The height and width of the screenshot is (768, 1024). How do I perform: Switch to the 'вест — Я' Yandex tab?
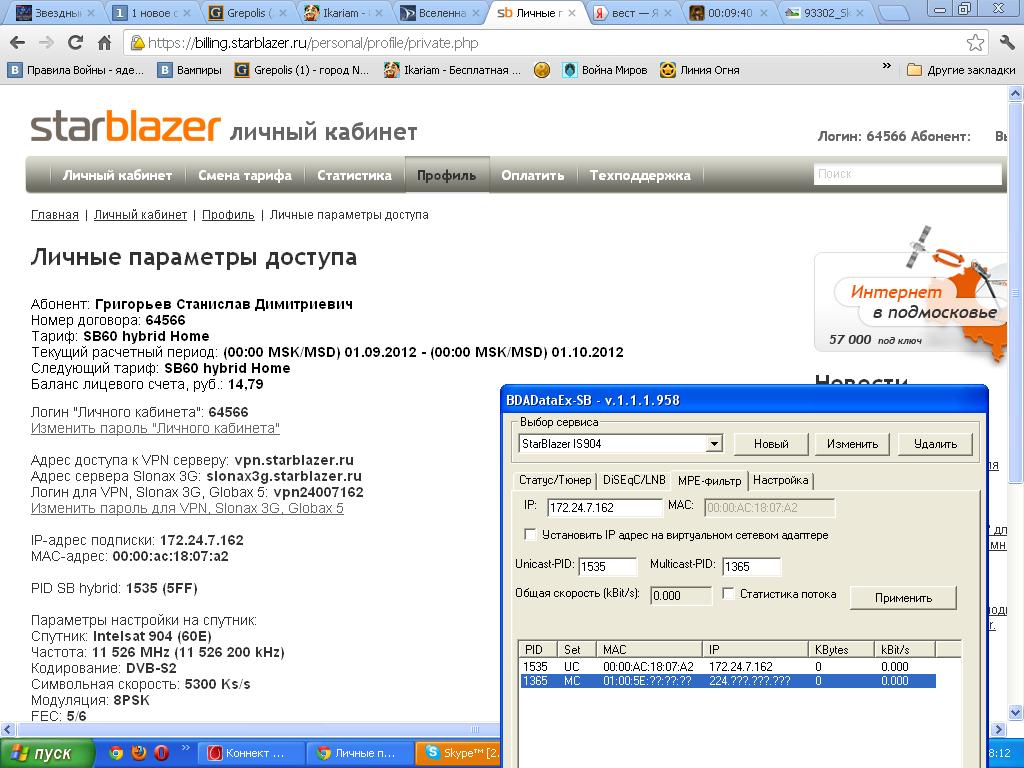[632, 12]
